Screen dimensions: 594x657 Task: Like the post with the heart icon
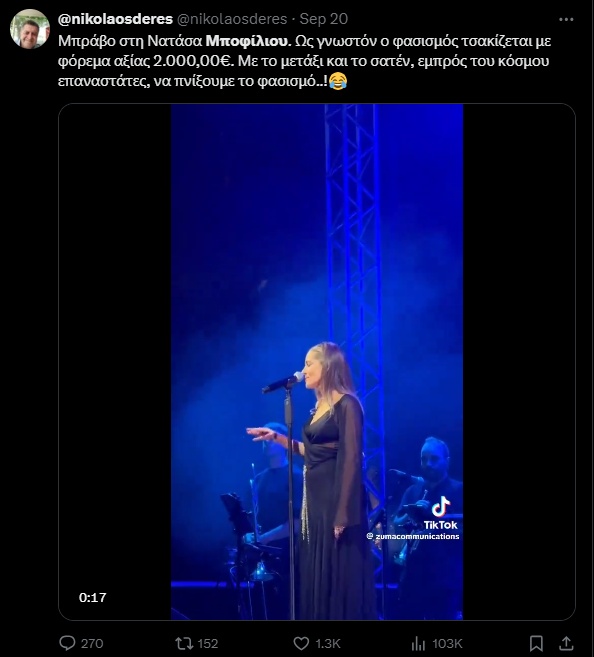(301, 643)
